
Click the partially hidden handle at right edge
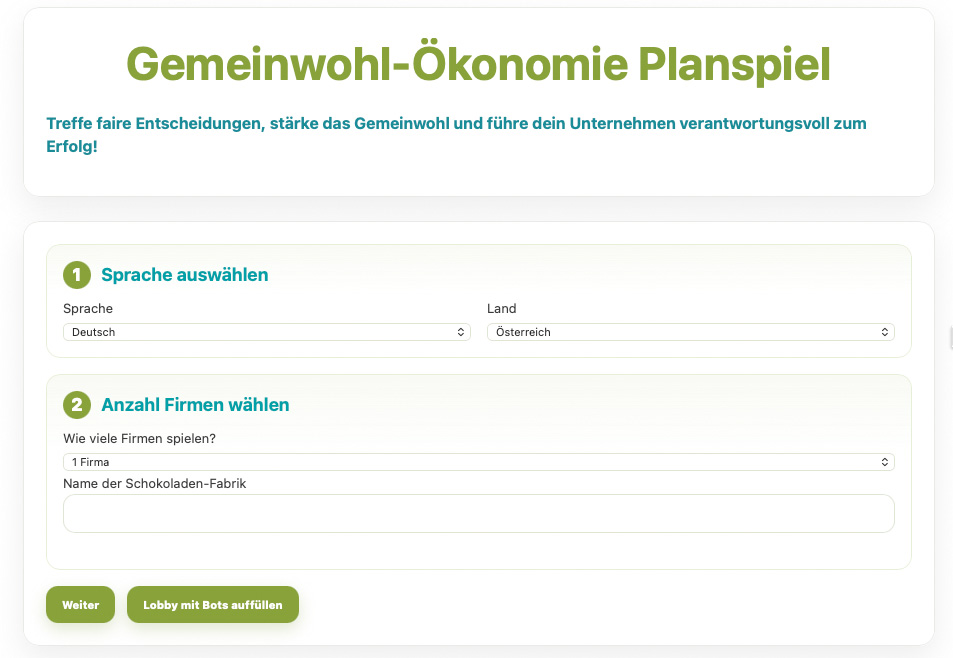950,339
